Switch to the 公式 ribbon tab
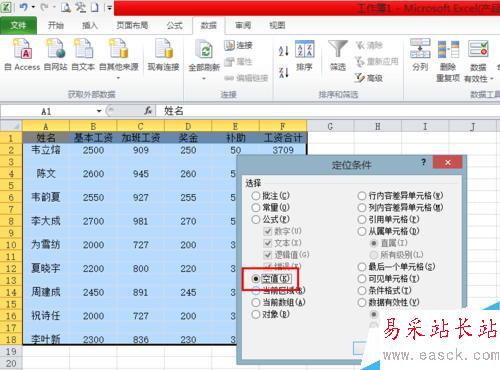The height and width of the screenshot is (370, 500). 175,25
